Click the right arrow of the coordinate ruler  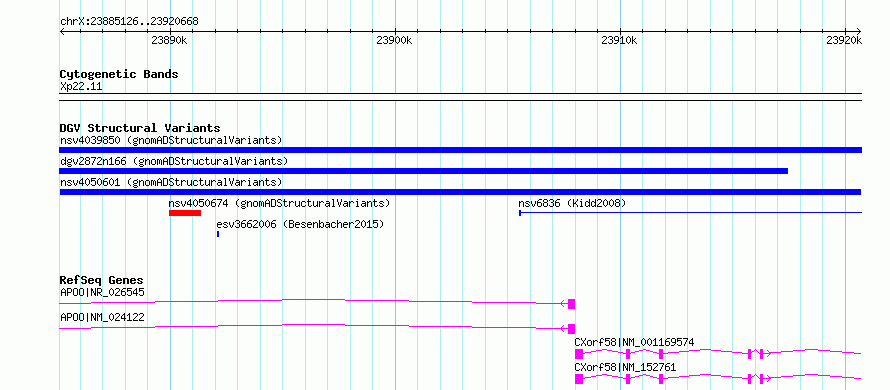pyautogui.click(x=859, y=32)
